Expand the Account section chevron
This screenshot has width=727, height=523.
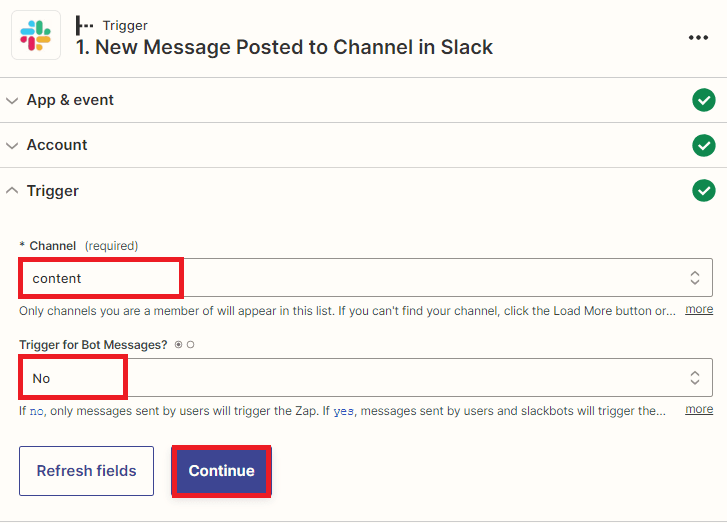[x=12, y=145]
